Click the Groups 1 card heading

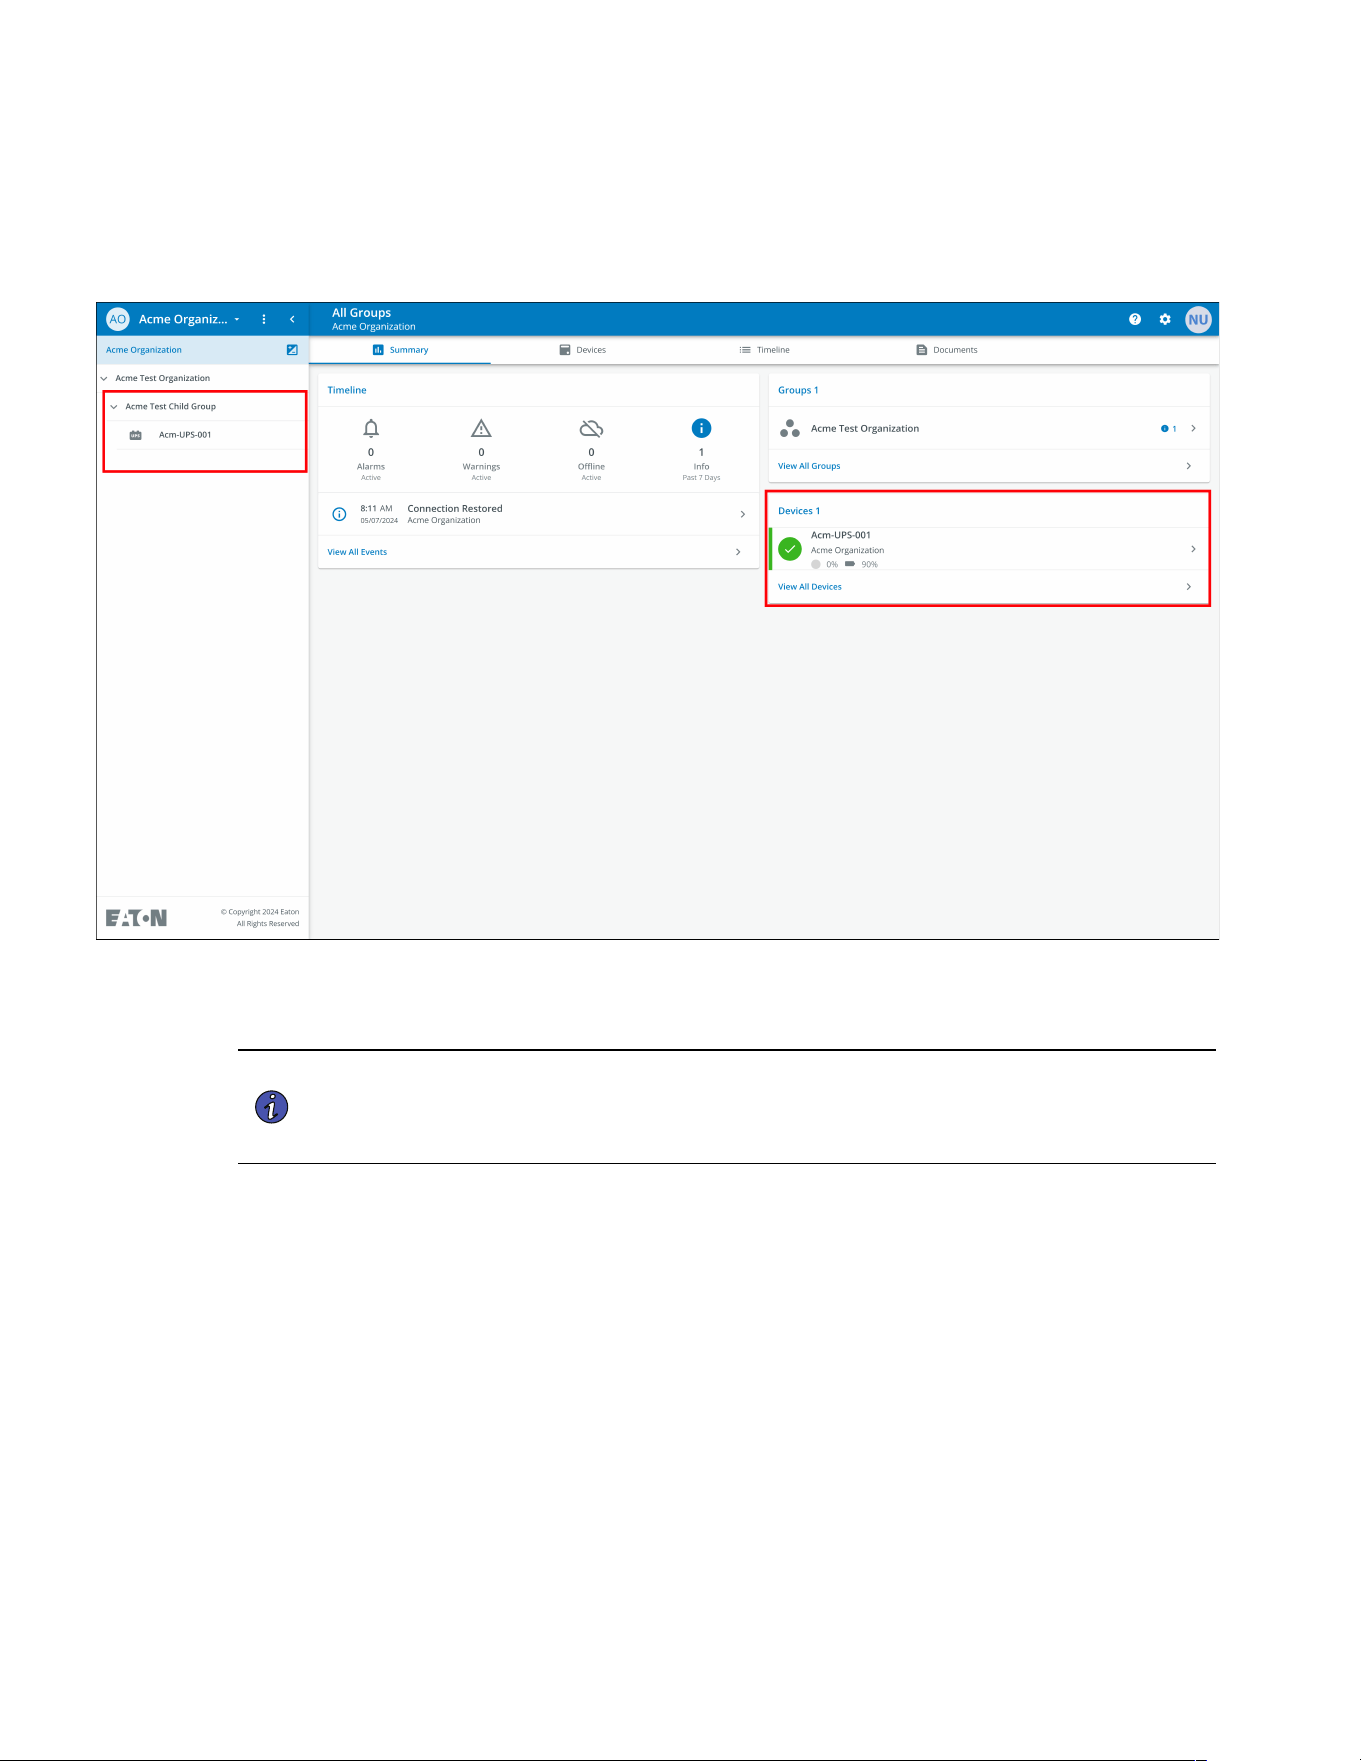[798, 390]
